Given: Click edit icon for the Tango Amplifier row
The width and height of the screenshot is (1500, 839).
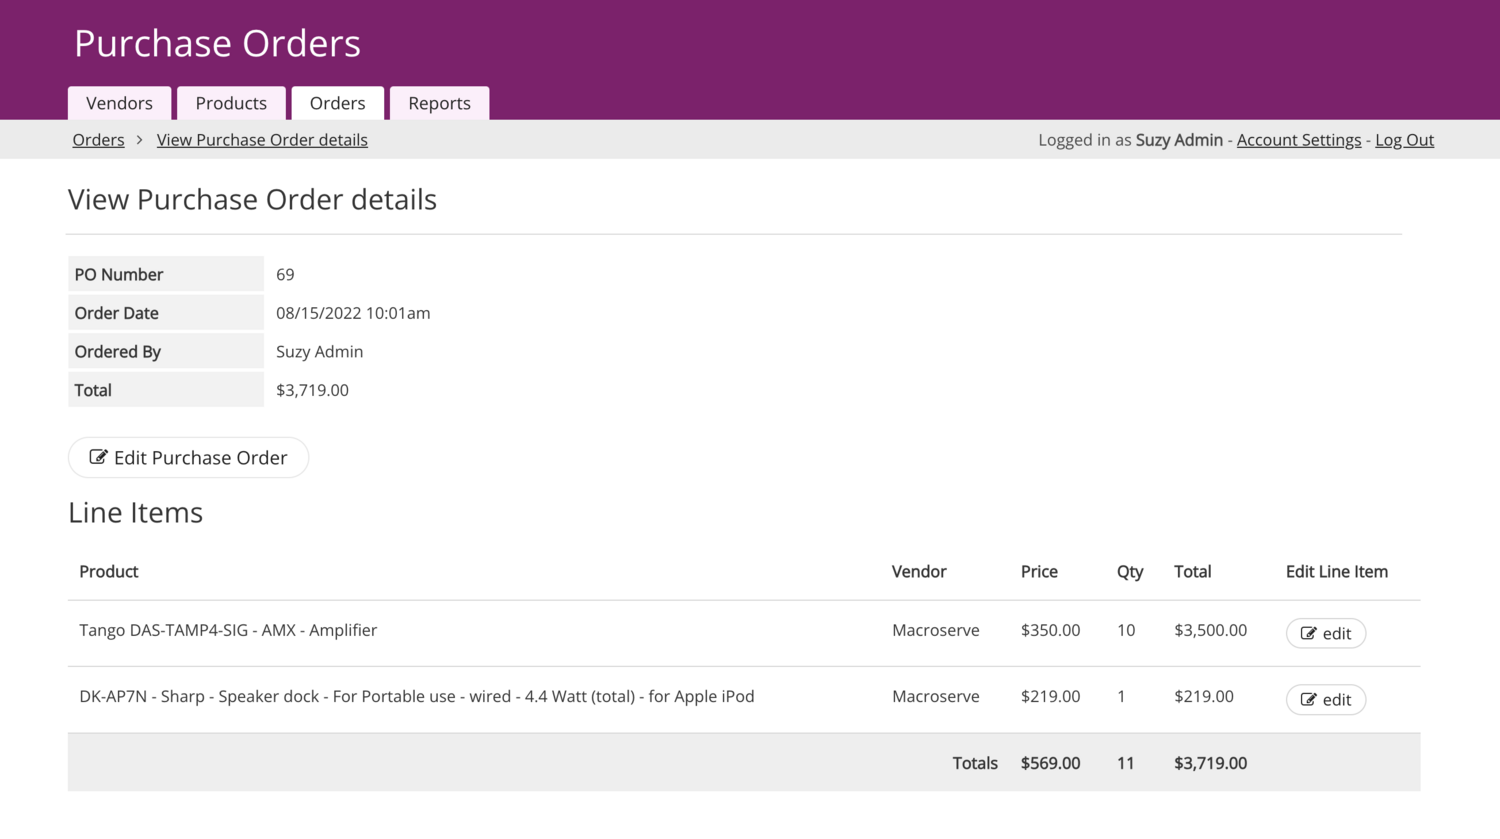Looking at the screenshot, I should pyautogui.click(x=1308, y=633).
